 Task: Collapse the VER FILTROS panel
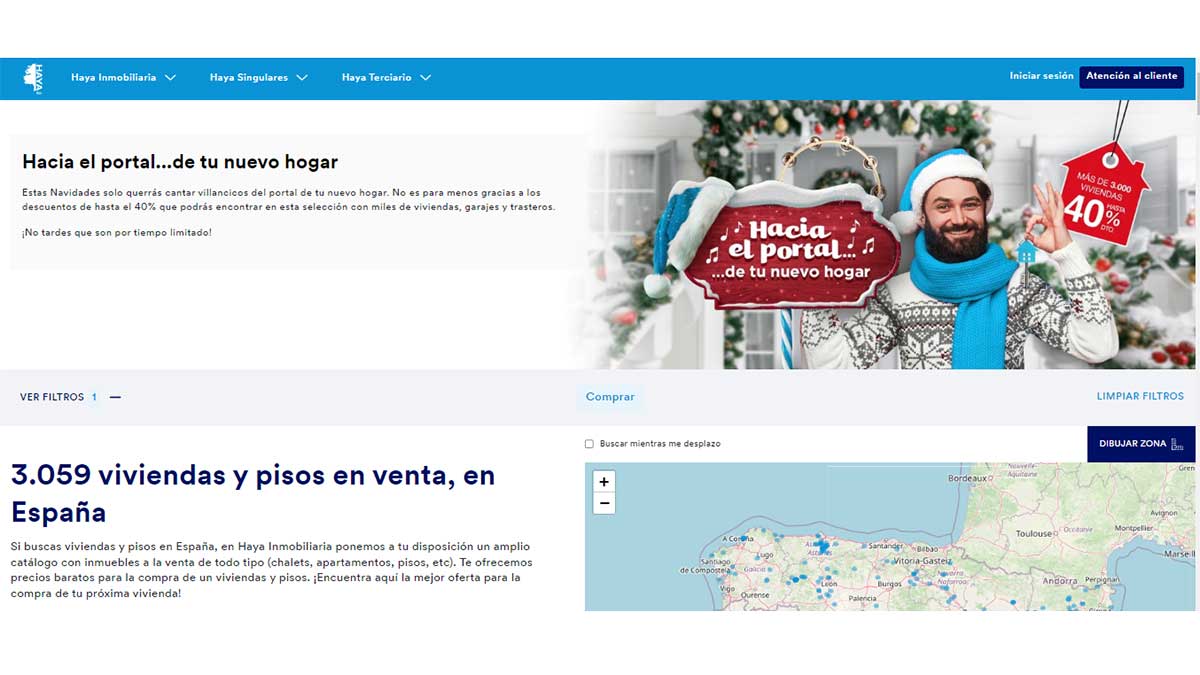(115, 396)
